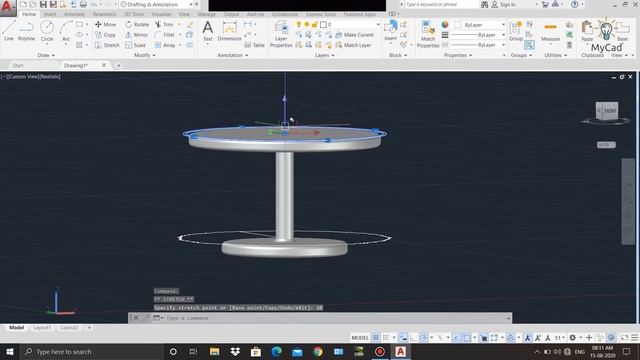
Task: Select the Dimension tool
Action: [x=229, y=31]
